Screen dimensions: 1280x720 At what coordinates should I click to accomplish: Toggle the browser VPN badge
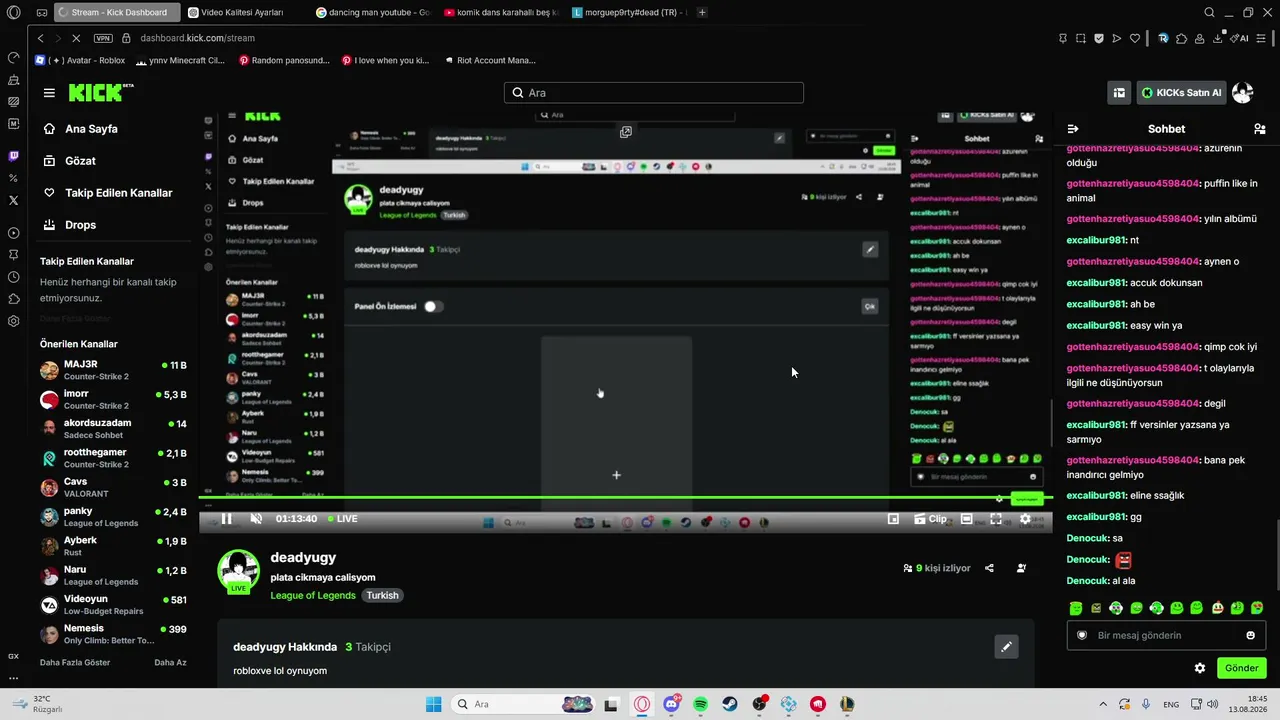[103, 38]
